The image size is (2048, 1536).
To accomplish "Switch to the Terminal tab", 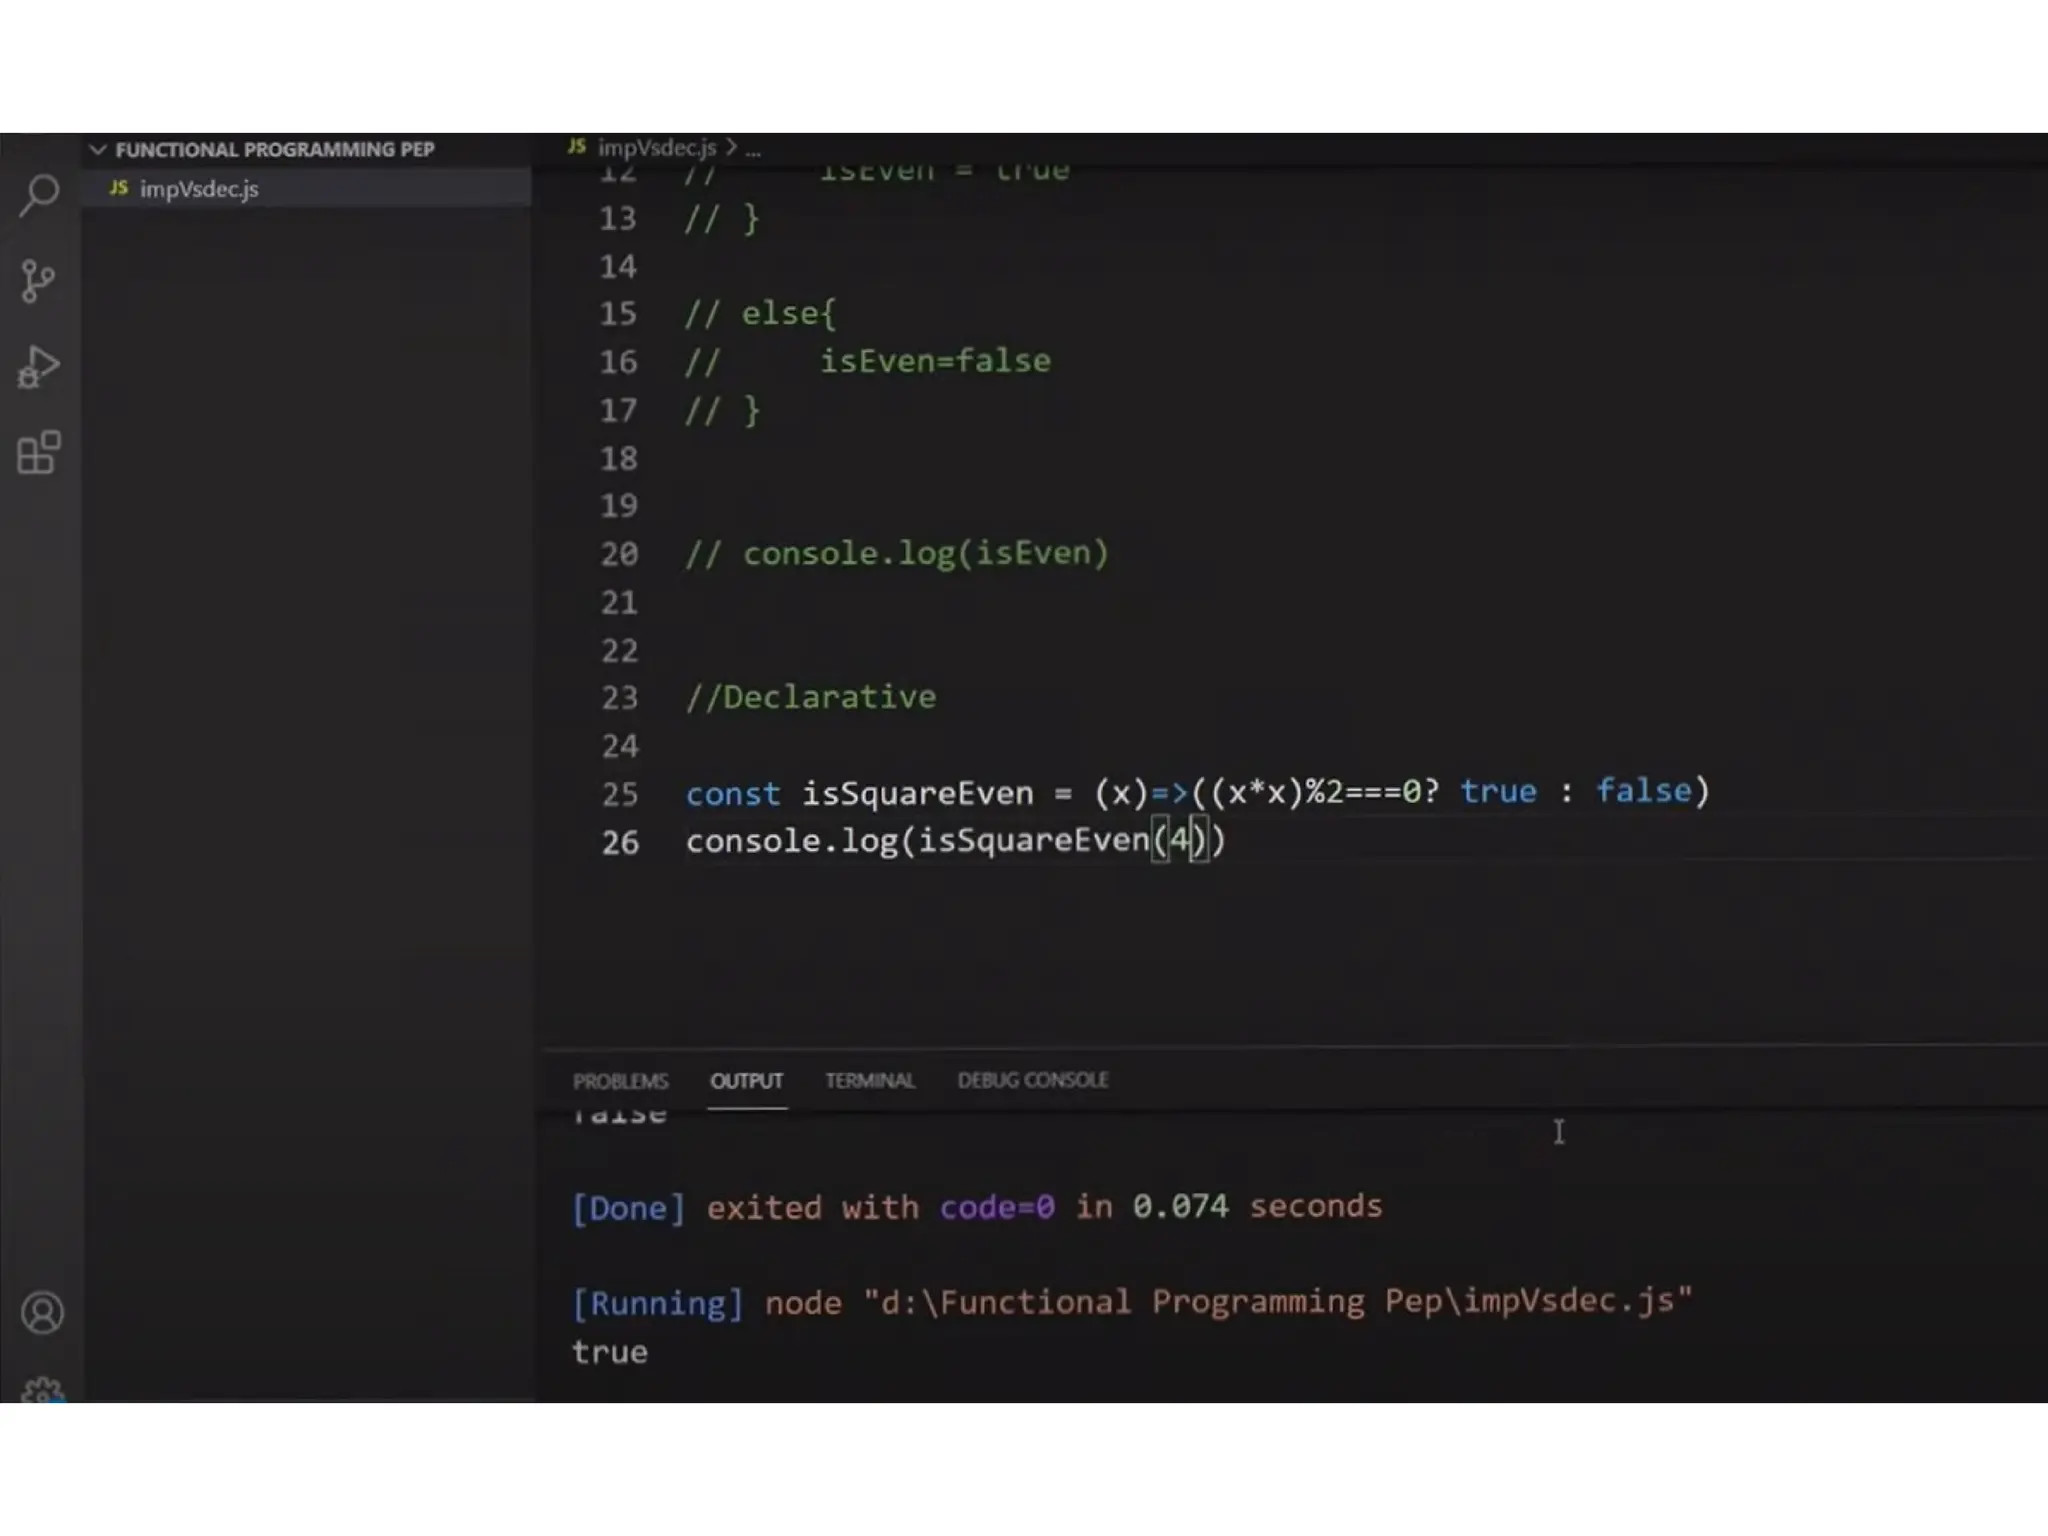I will [869, 1081].
